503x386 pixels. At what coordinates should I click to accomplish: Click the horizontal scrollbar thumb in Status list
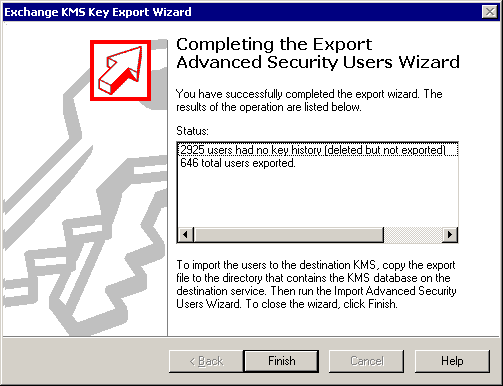[x=289, y=234]
